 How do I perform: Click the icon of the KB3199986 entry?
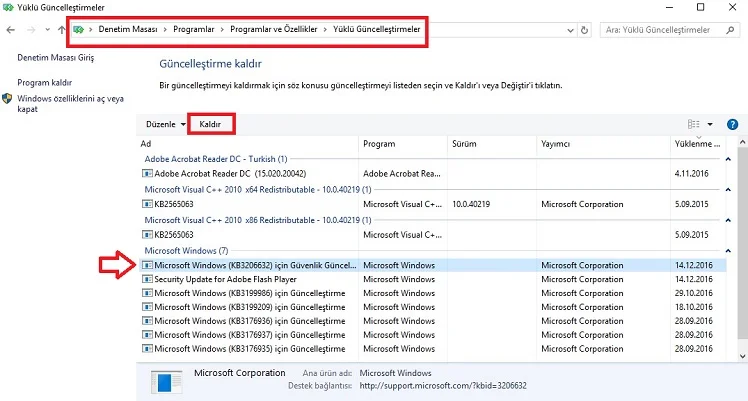[x=147, y=293]
